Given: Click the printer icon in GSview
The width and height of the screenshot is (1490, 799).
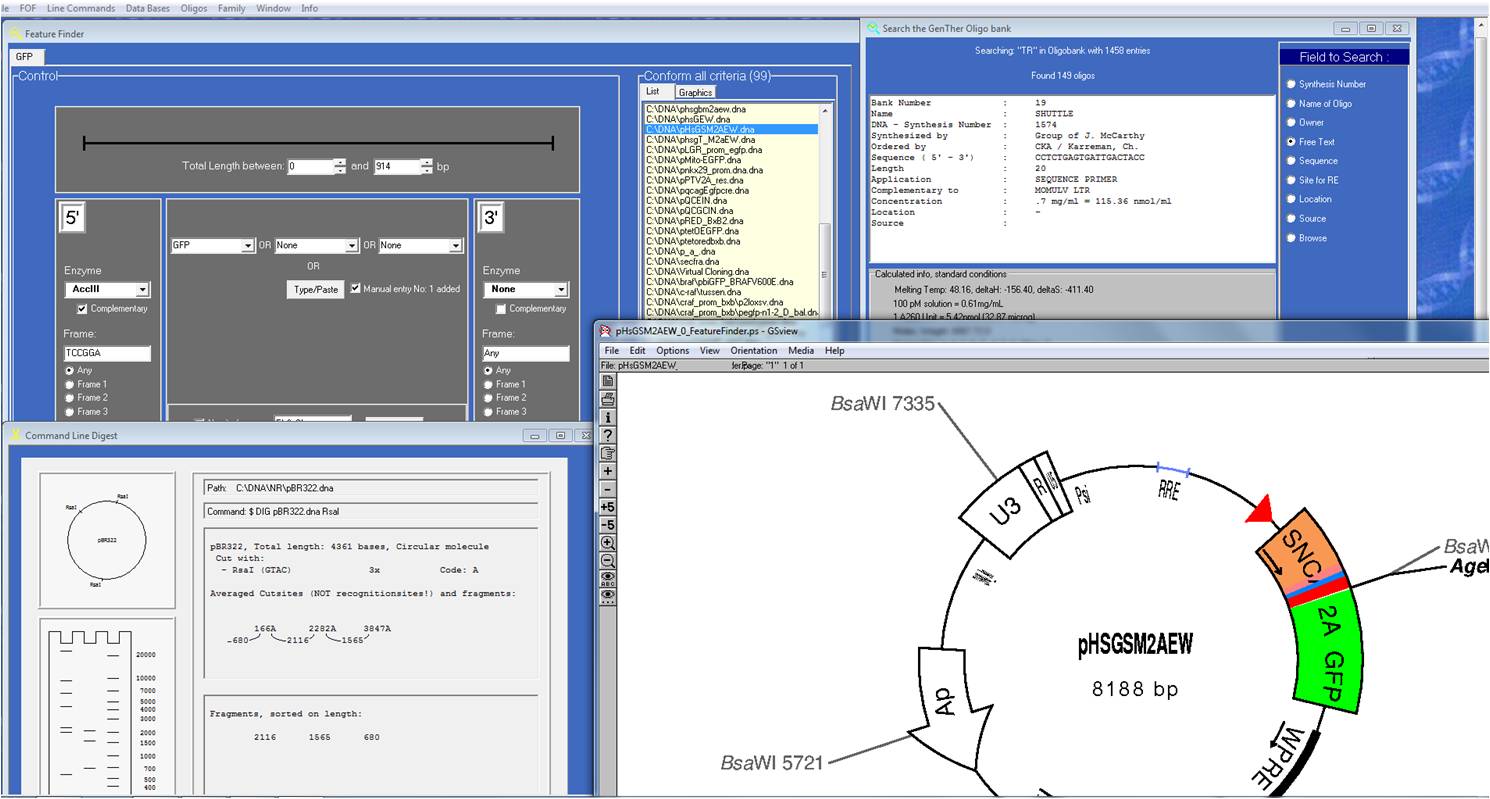Looking at the screenshot, I should coord(607,399).
